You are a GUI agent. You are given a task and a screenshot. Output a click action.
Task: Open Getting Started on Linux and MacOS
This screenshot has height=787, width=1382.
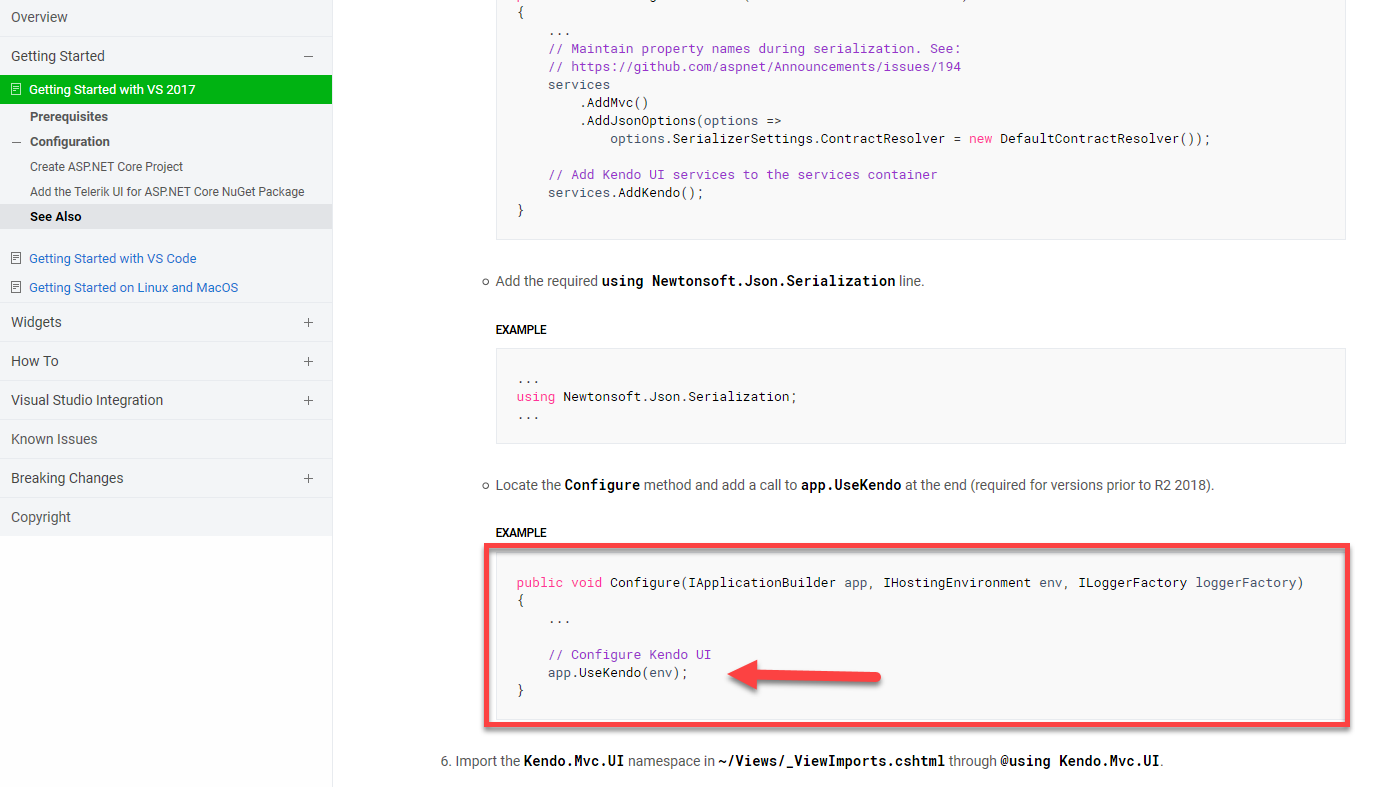[x=134, y=287]
